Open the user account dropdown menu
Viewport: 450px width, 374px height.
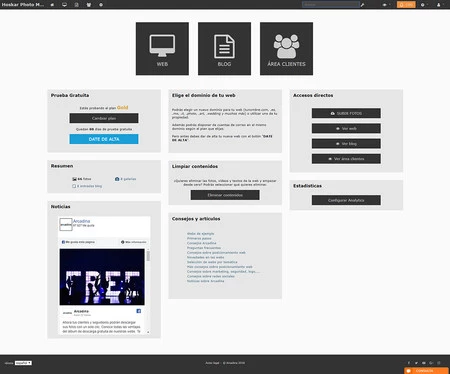click(x=440, y=5)
